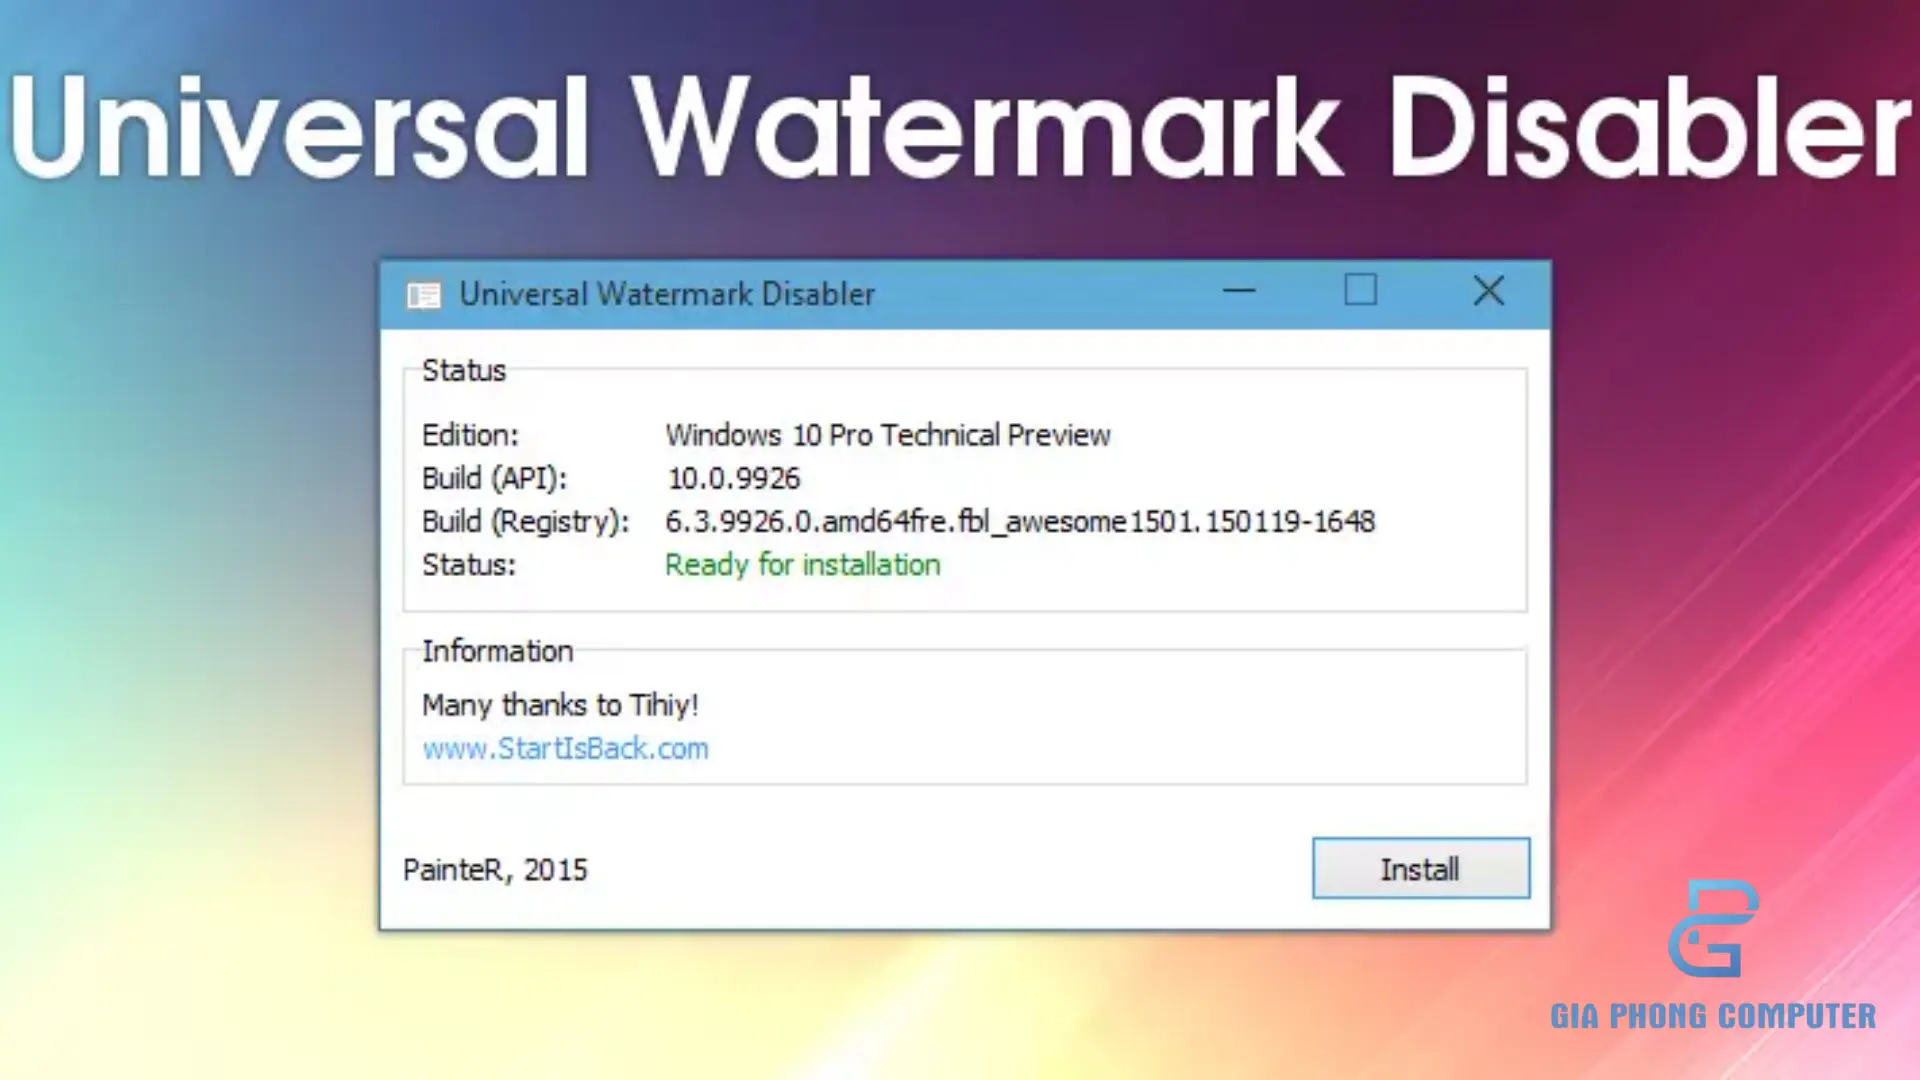This screenshot has height=1080, width=1920.
Task: Close the Universal Watermark Disabler window
Action: pyautogui.click(x=1488, y=291)
